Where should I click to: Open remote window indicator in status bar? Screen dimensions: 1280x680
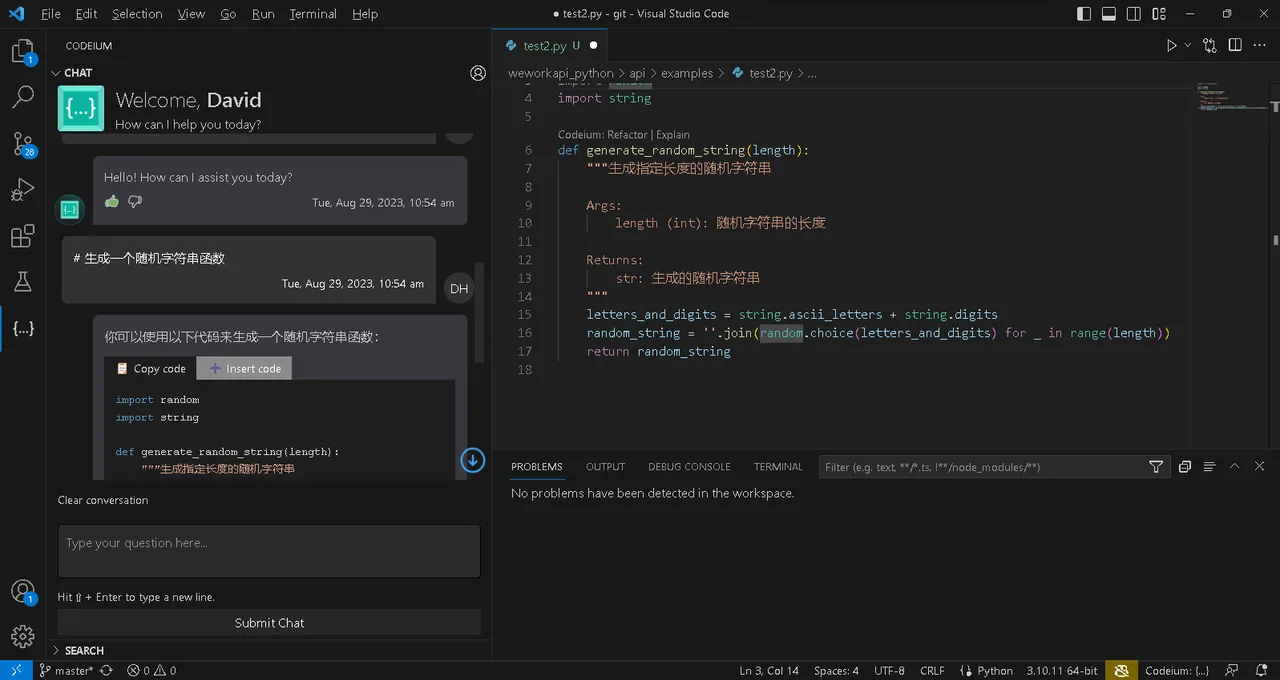point(15,671)
